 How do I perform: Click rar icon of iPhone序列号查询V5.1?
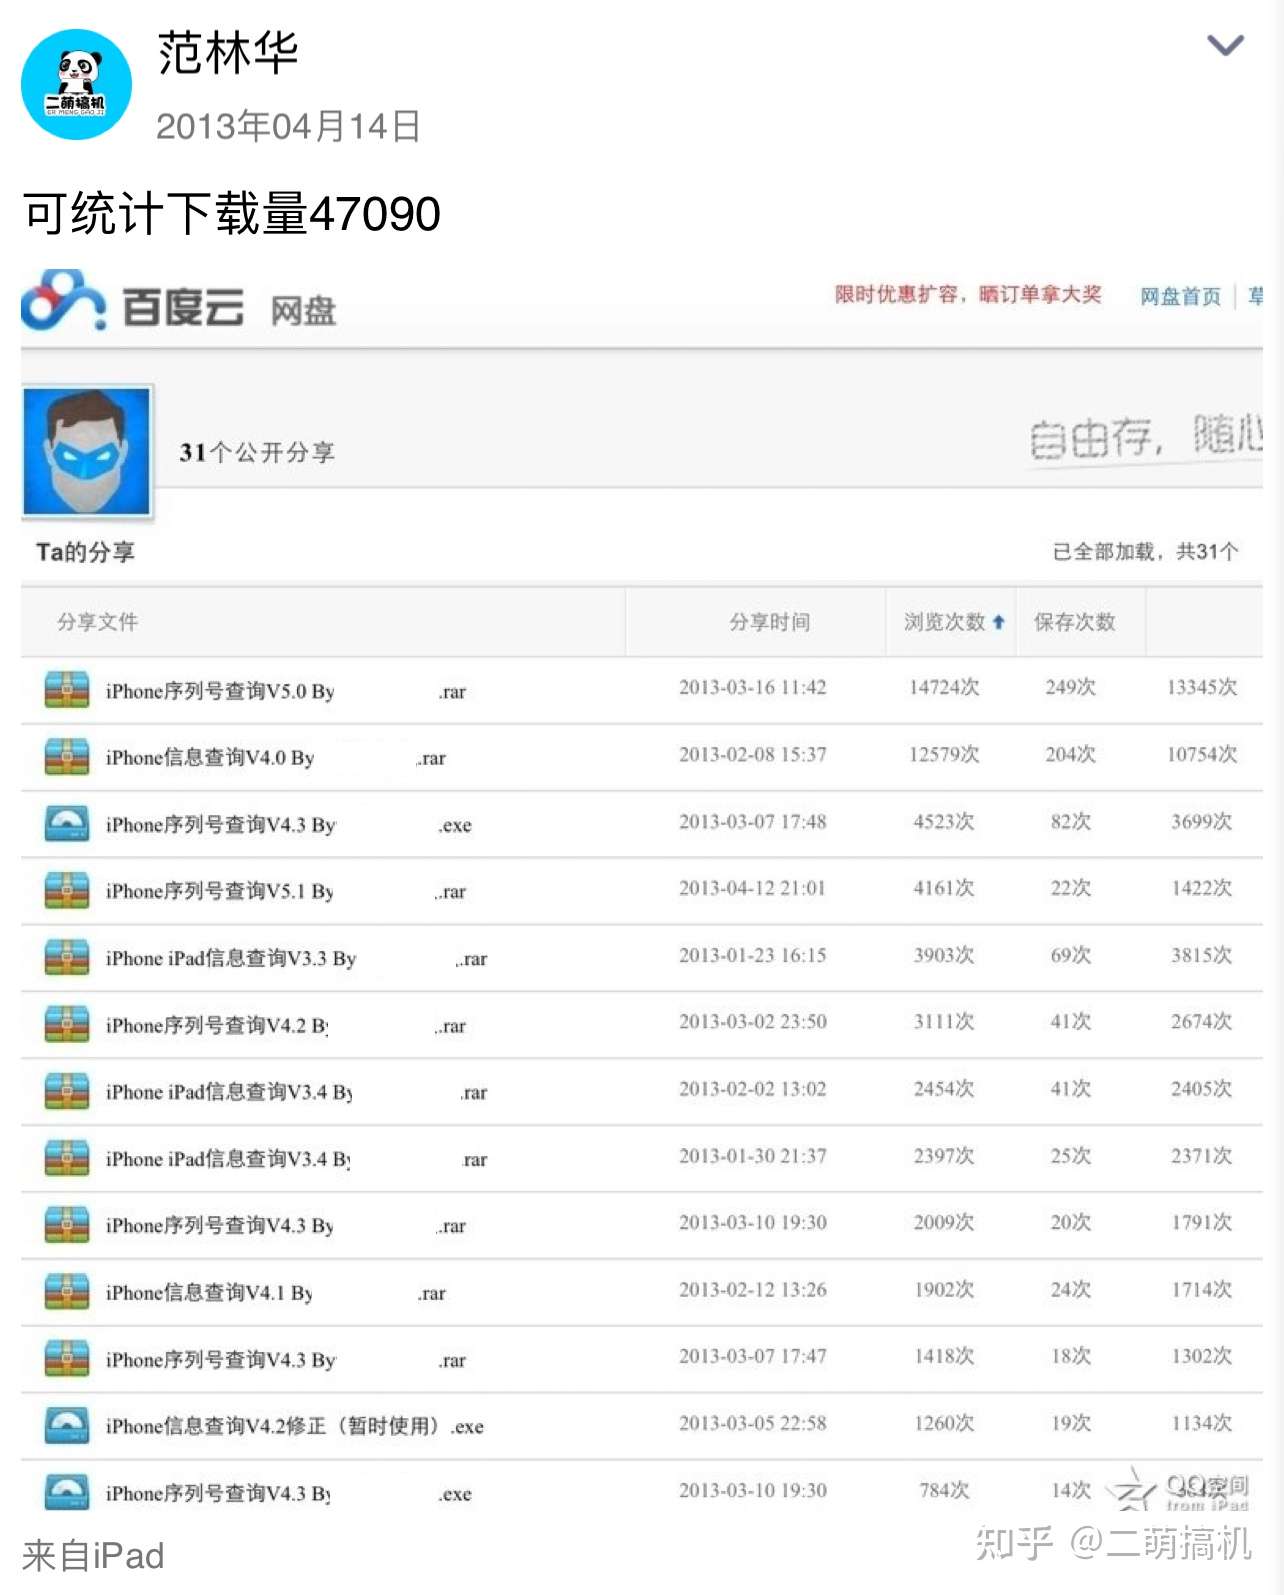pos(67,890)
